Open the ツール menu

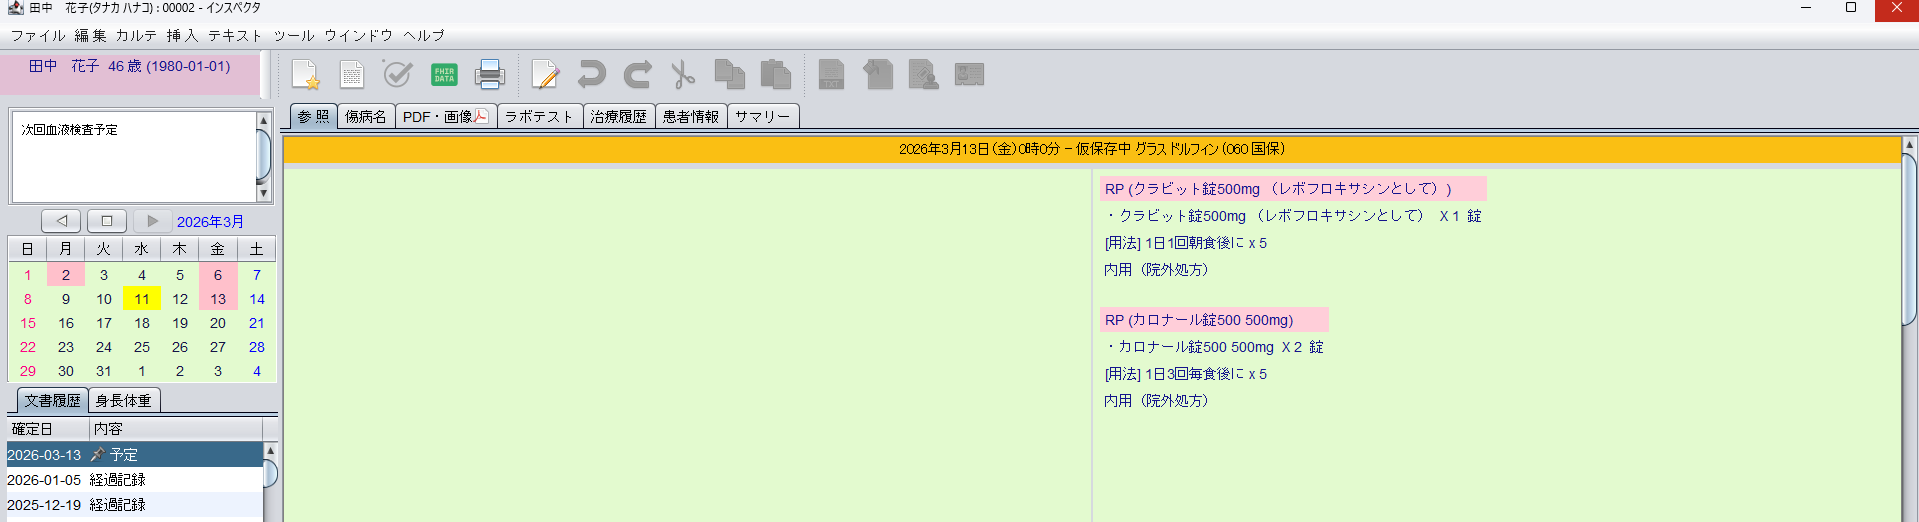click(x=293, y=35)
